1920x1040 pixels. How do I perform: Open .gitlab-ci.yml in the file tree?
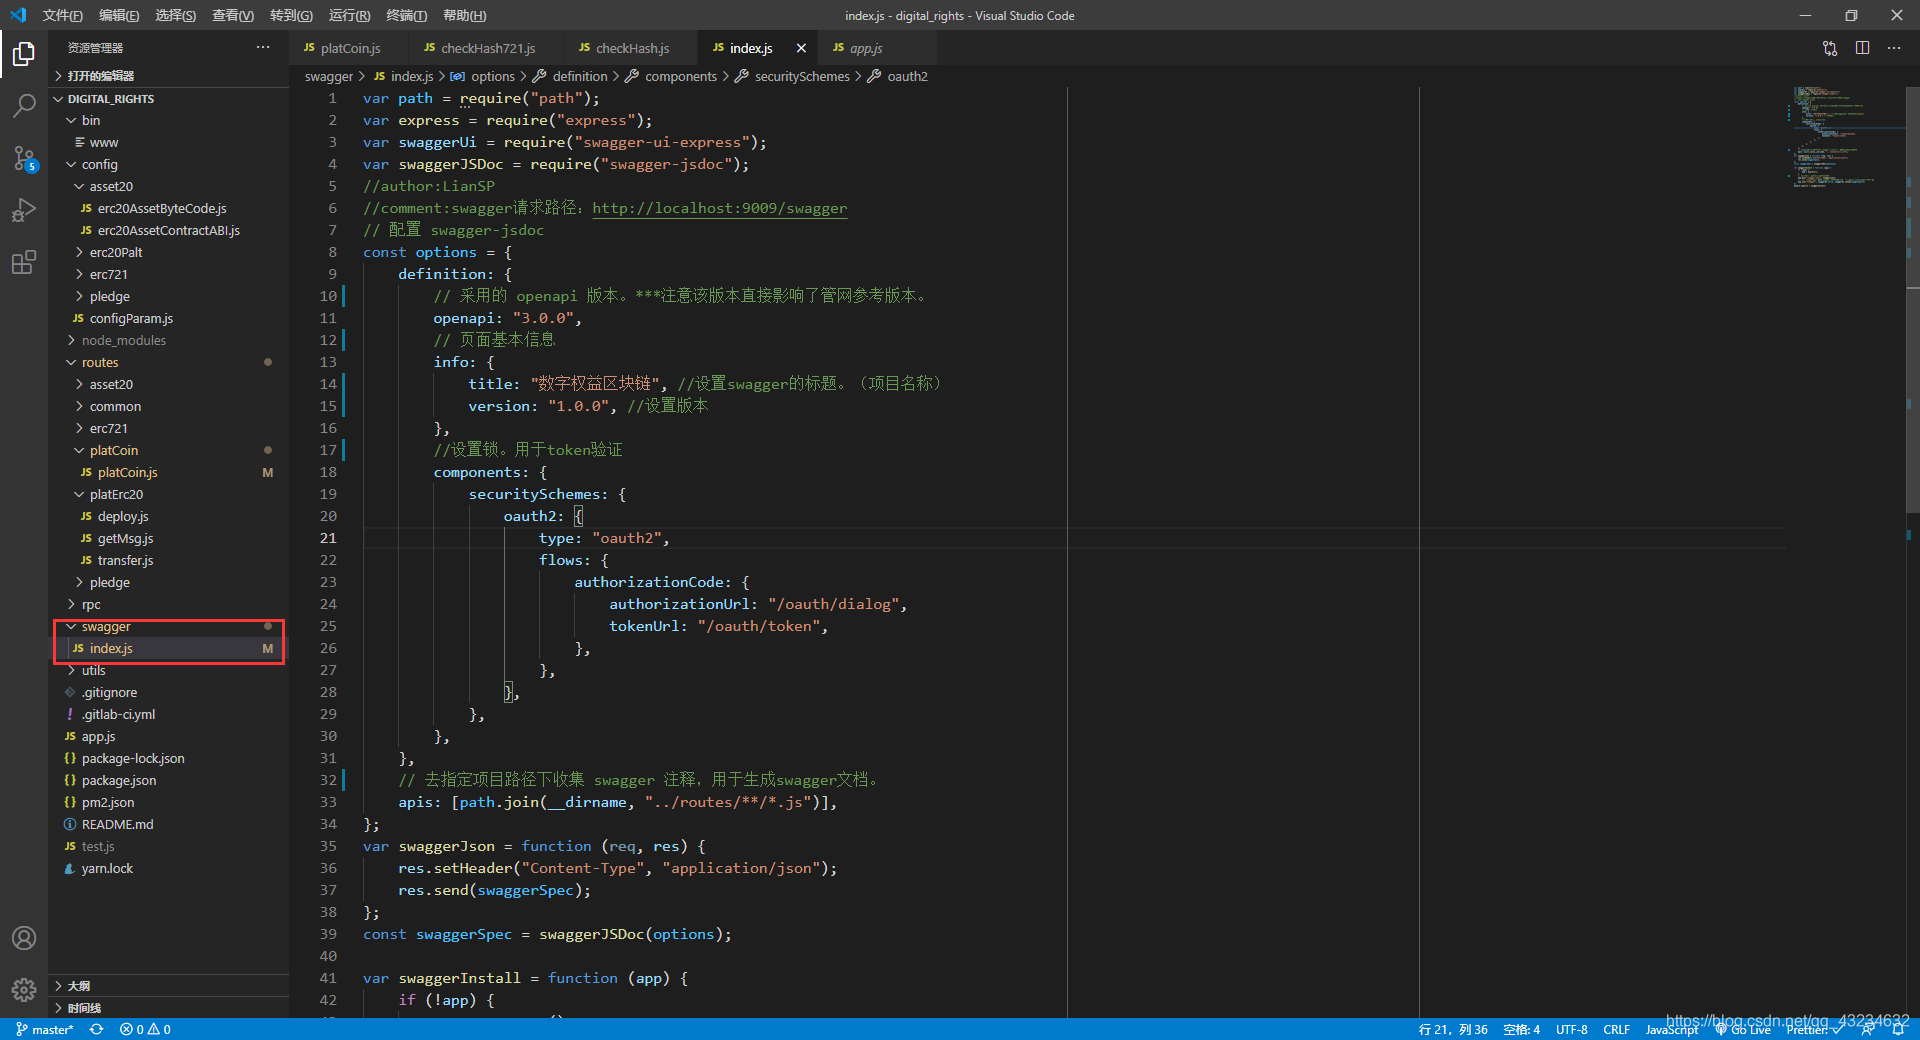point(168,714)
